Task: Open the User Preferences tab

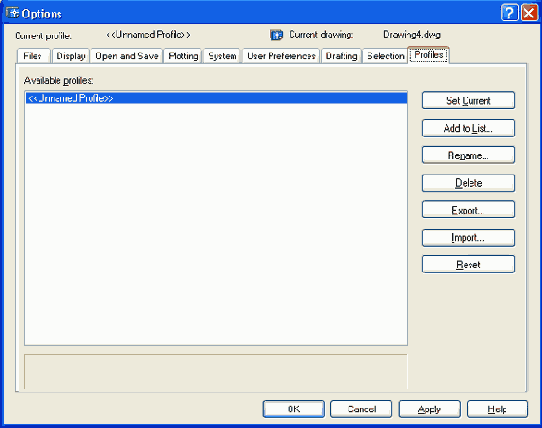Action: [281, 56]
